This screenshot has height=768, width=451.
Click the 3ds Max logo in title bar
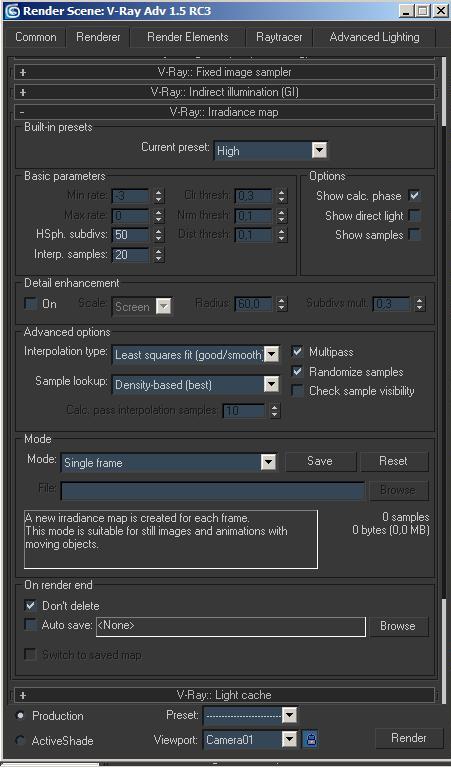(12, 11)
